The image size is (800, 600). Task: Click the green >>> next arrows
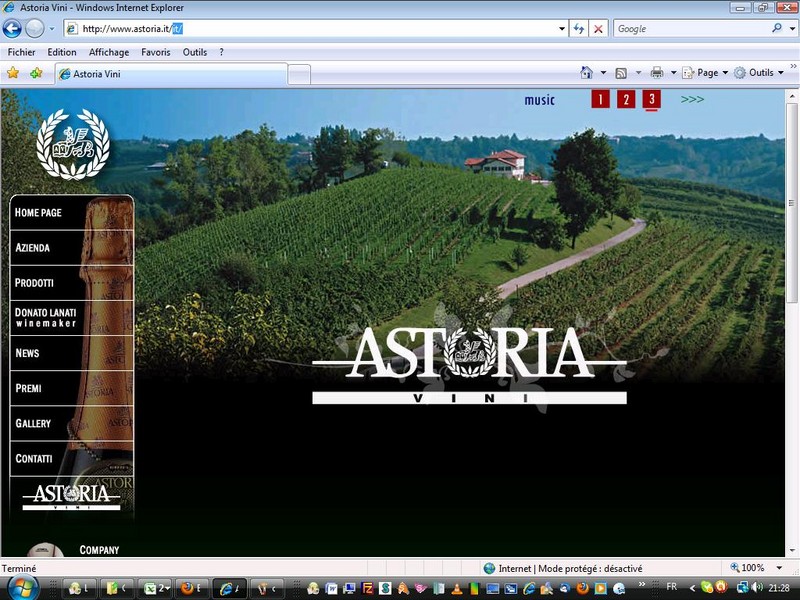pos(692,99)
